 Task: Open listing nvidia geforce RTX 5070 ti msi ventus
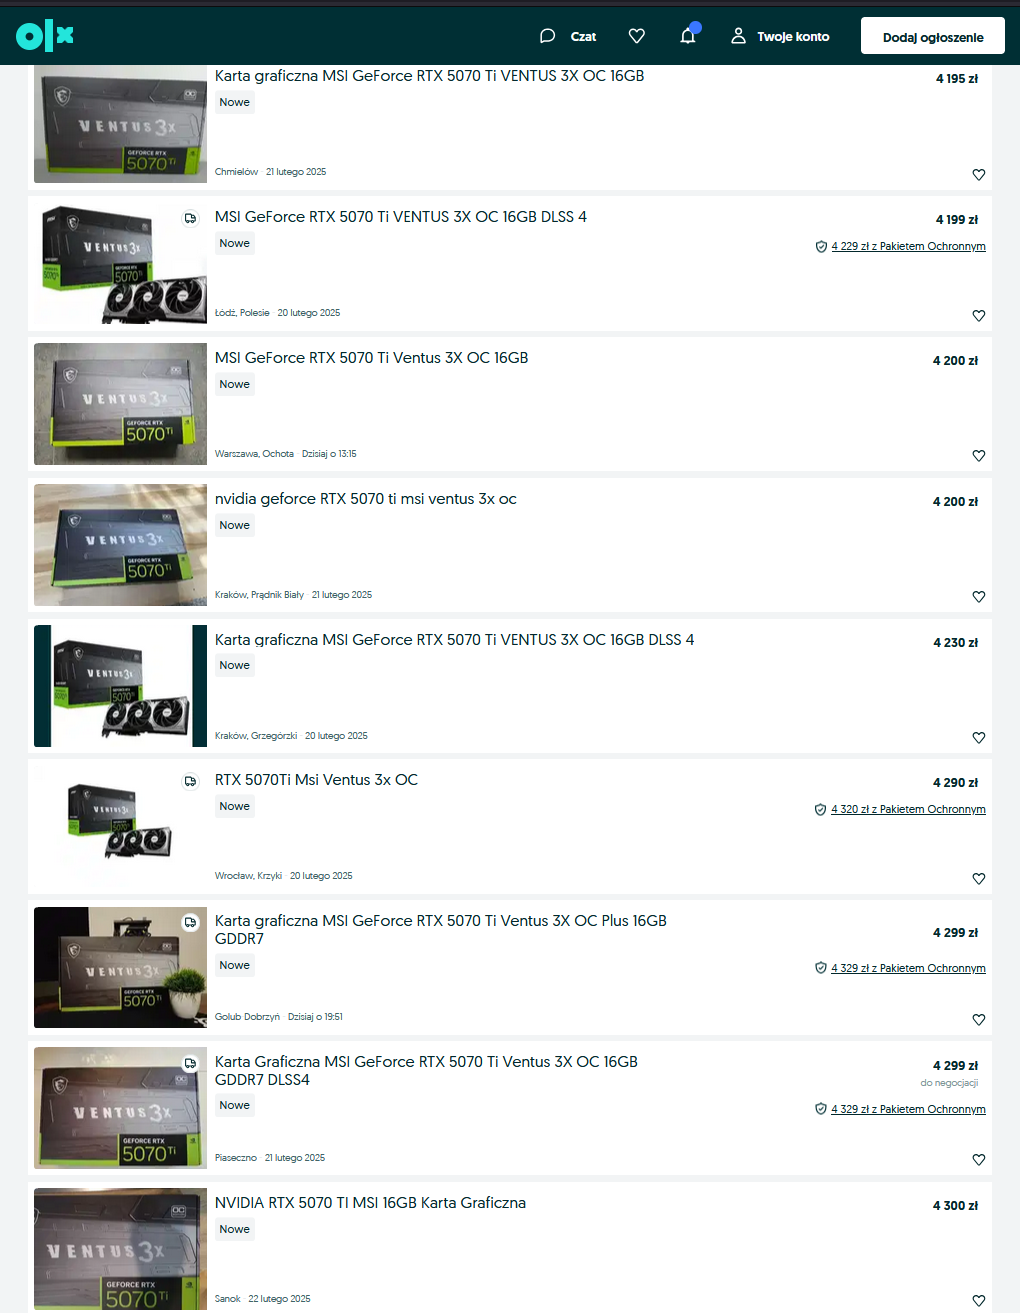(366, 498)
